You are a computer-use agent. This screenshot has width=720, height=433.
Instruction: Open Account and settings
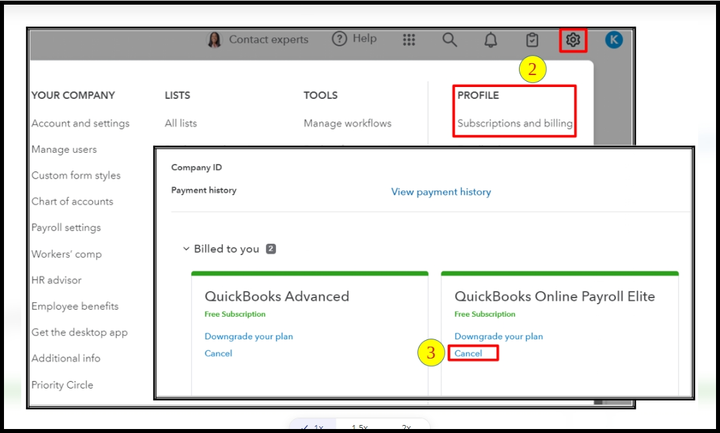point(80,123)
